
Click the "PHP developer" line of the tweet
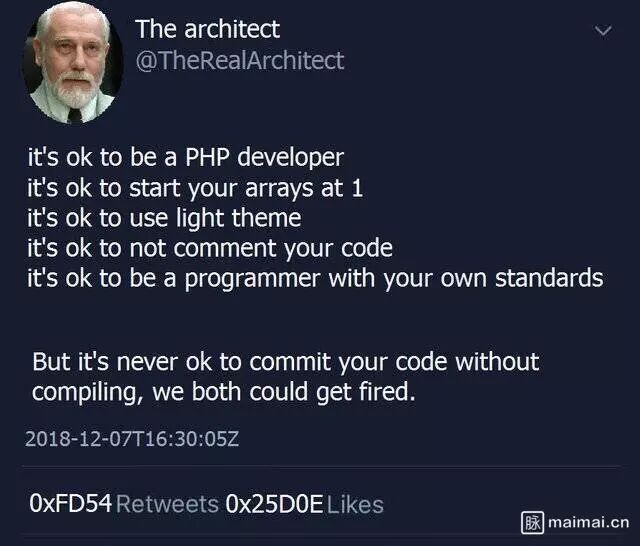click(185, 158)
